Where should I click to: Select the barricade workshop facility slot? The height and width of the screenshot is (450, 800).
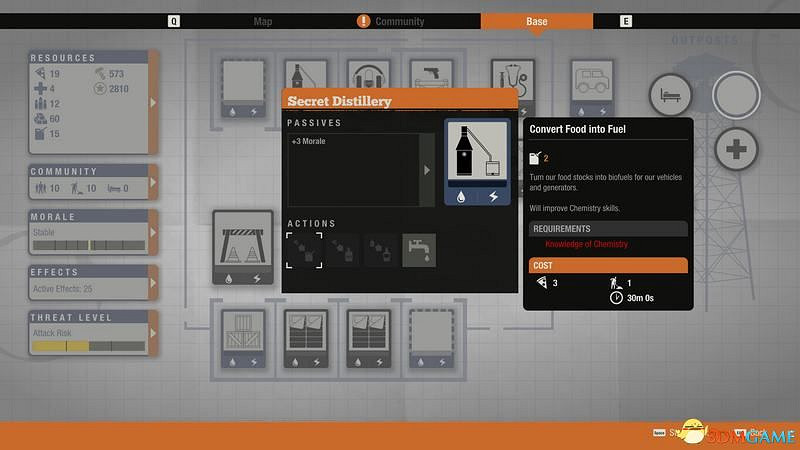tap(242, 247)
